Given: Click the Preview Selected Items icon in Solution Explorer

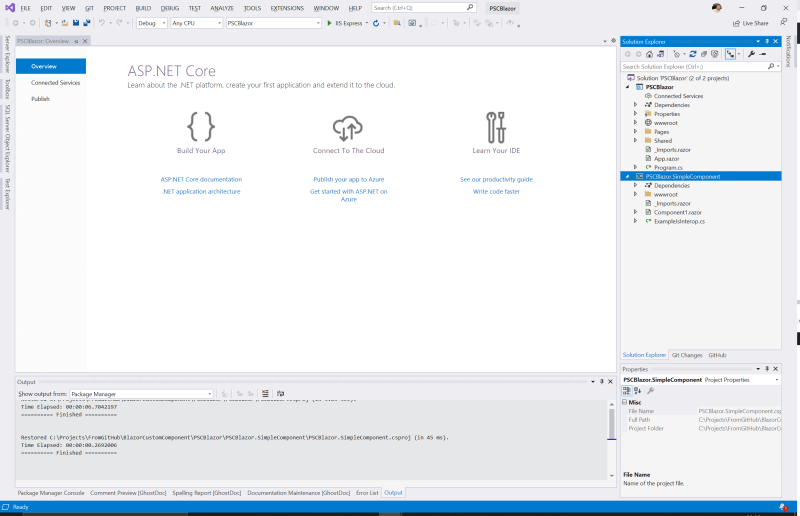Looking at the screenshot, I should [763, 54].
